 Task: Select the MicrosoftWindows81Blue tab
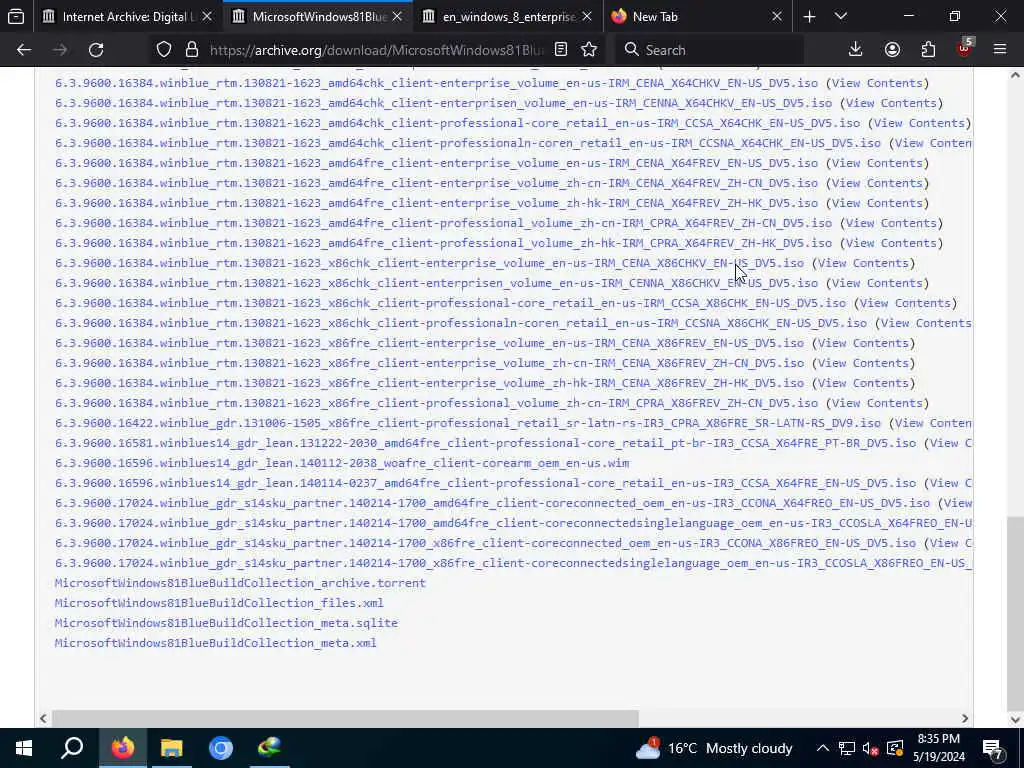[319, 17]
